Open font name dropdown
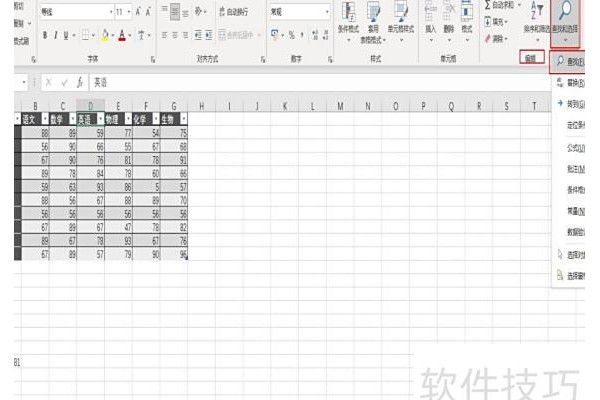The width and height of the screenshot is (600, 400). pos(111,12)
